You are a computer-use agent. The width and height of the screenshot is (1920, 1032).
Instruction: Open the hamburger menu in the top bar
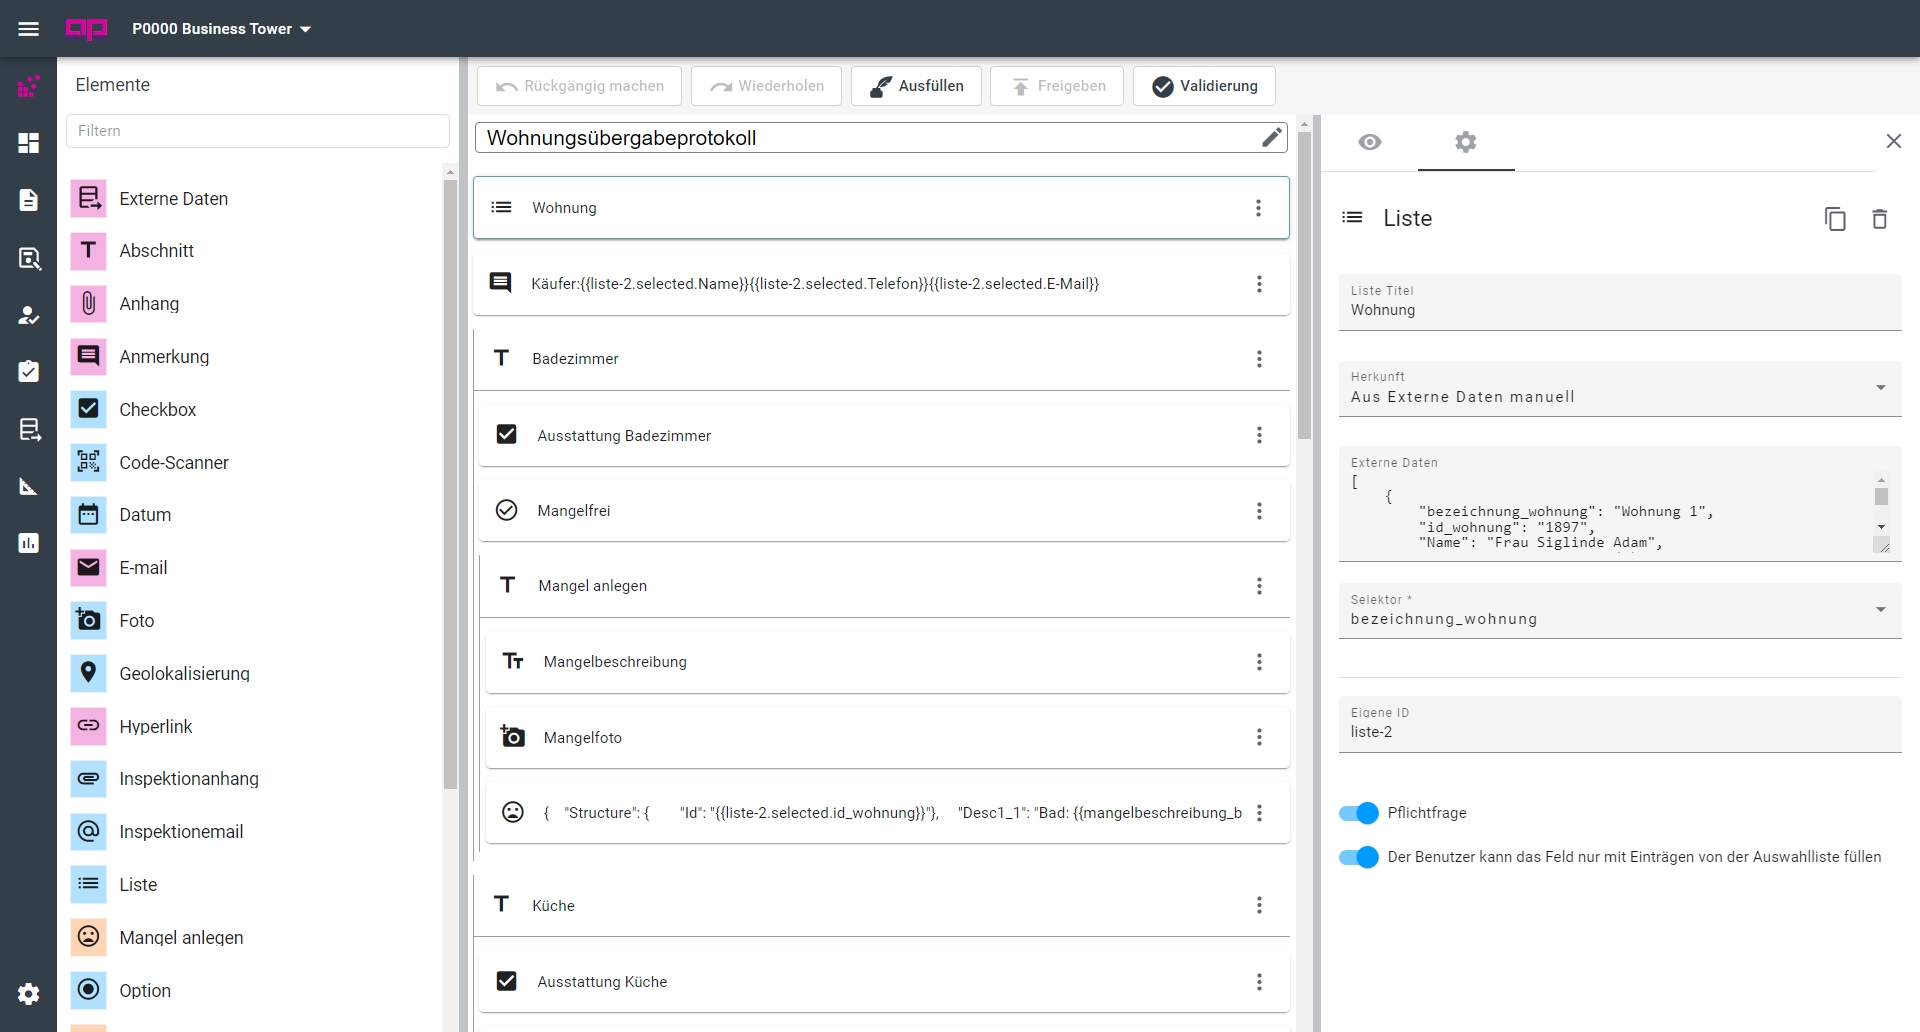(x=29, y=29)
